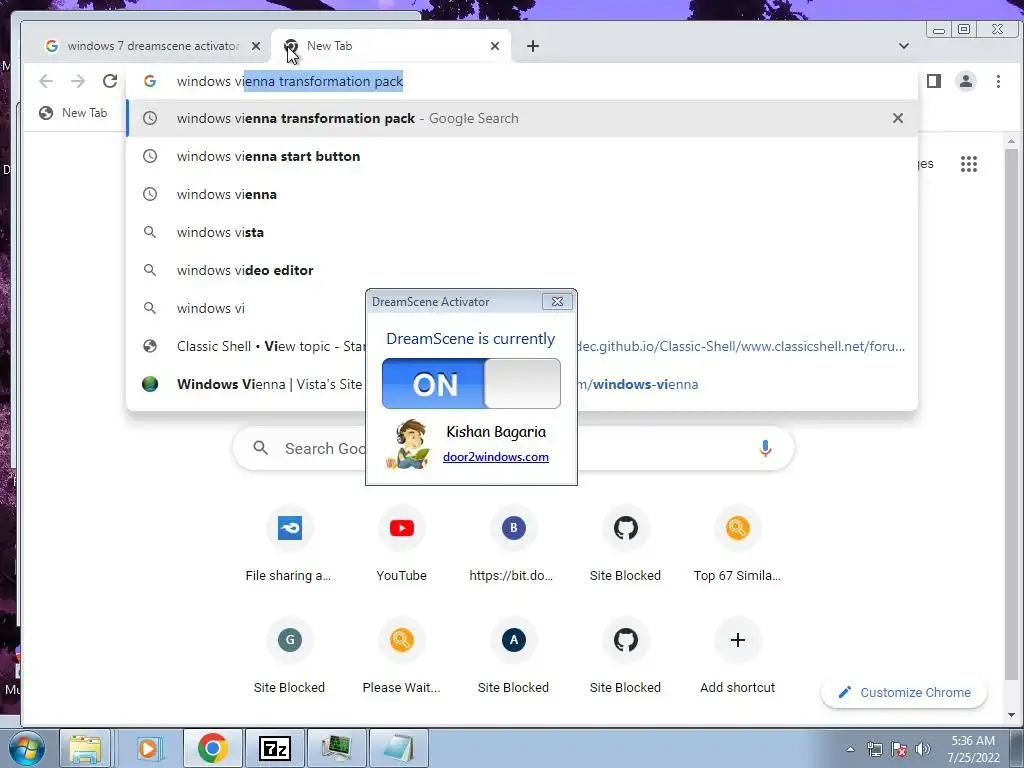Viewport: 1024px width, 768px height.
Task: Click Customize Chrome button
Action: click(904, 692)
